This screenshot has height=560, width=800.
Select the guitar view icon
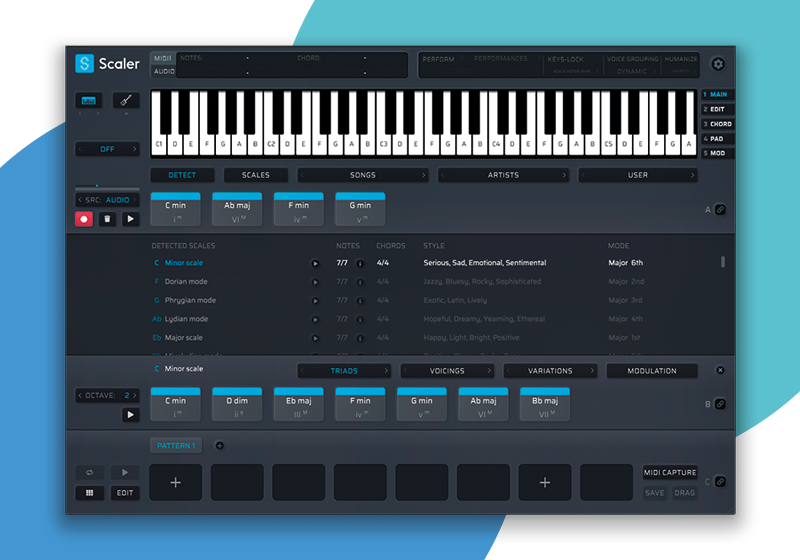(126, 100)
